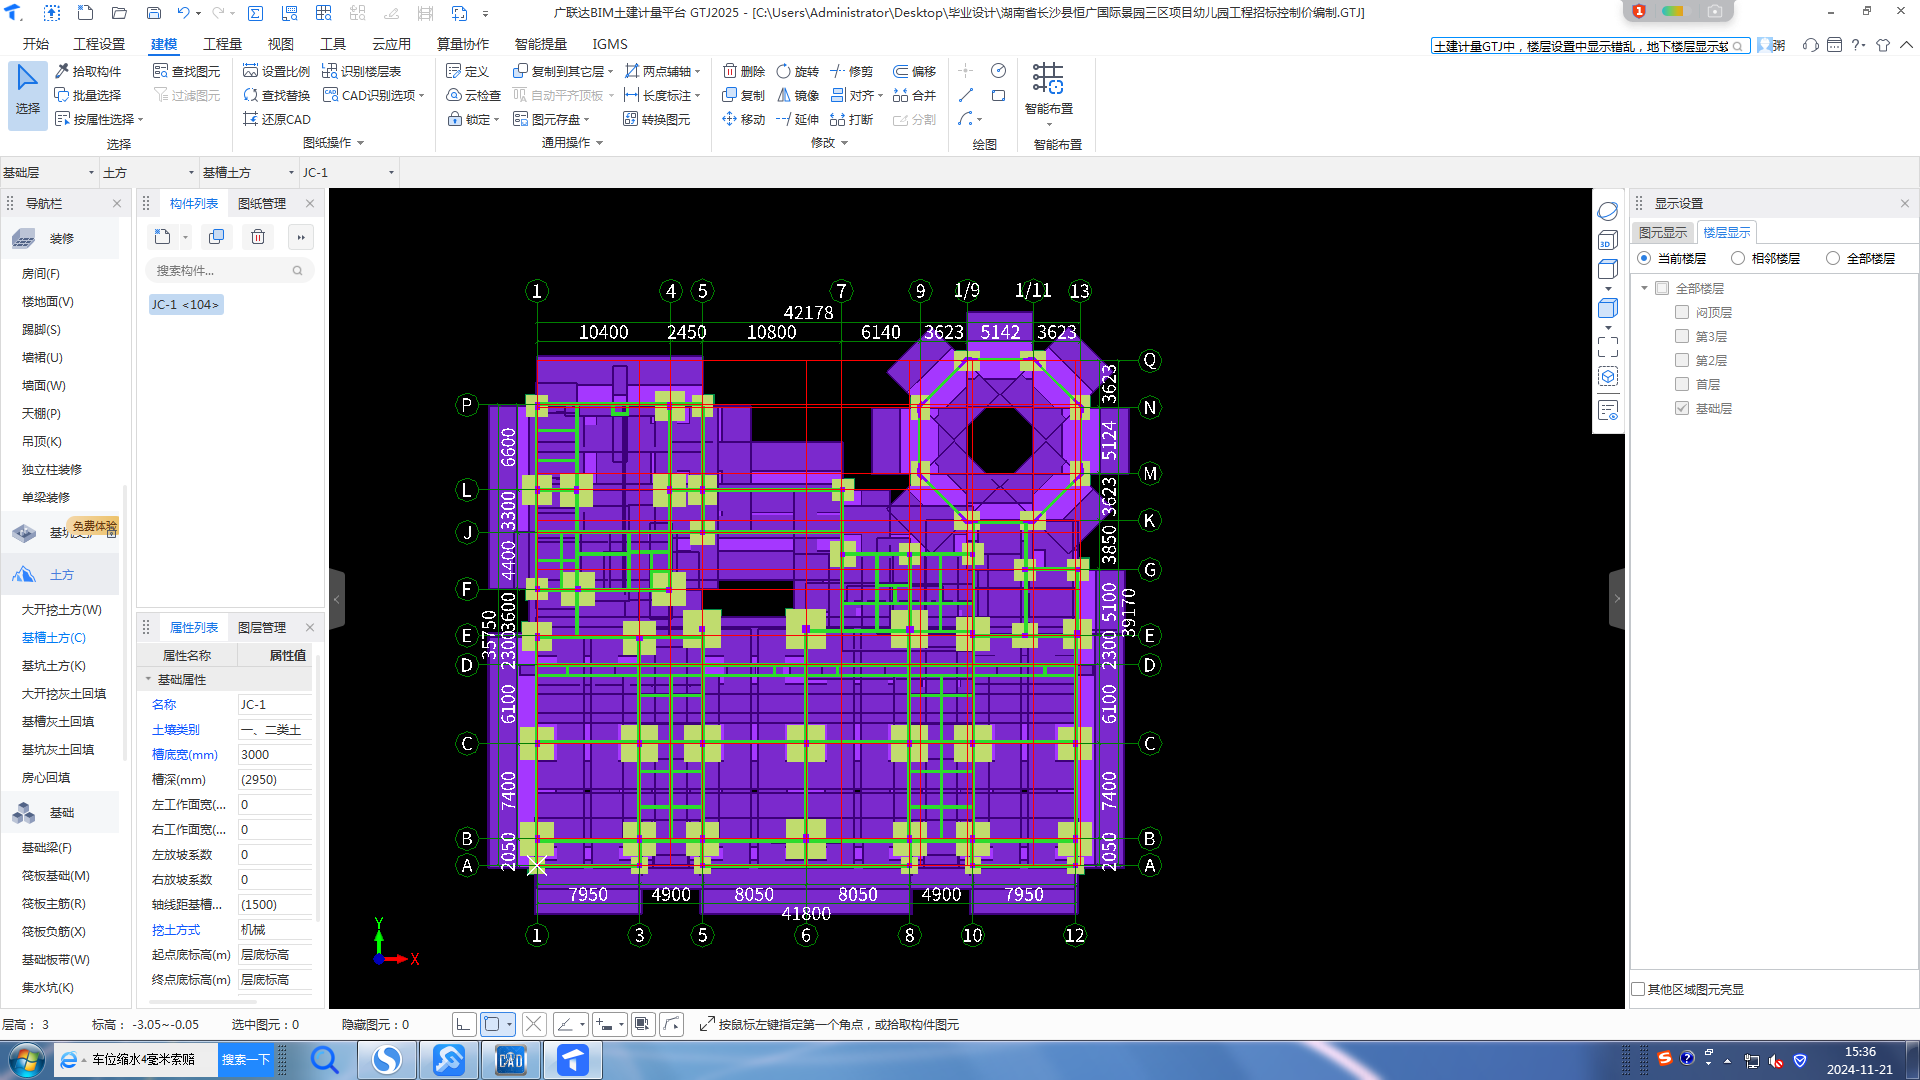The height and width of the screenshot is (1080, 1920).
Task: Select 相邻楼层 radio button
Action: pyautogui.click(x=1738, y=258)
